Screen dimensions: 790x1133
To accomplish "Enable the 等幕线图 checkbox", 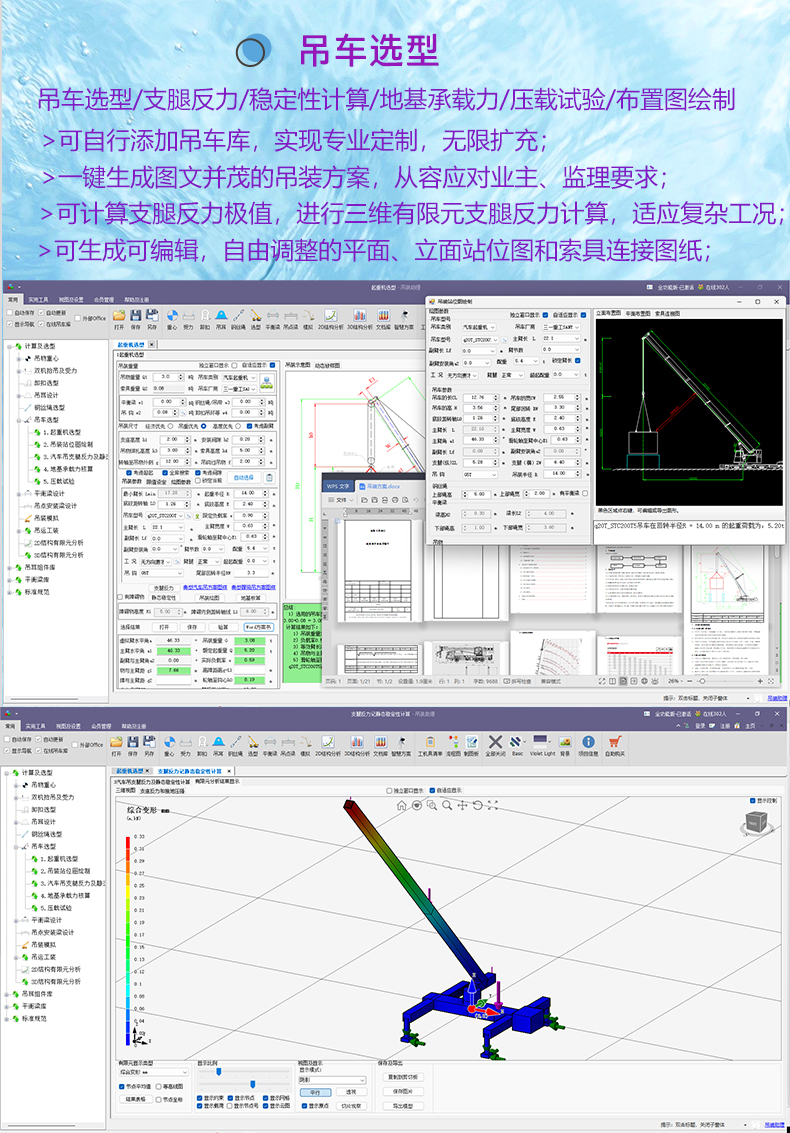I will tap(160, 1085).
